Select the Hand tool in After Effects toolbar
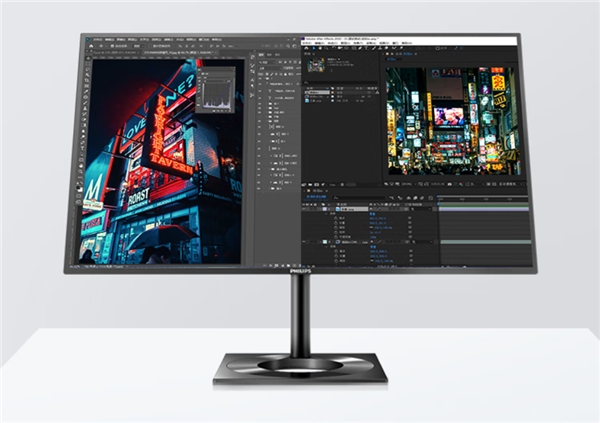The height and width of the screenshot is (423, 600). coord(320,48)
